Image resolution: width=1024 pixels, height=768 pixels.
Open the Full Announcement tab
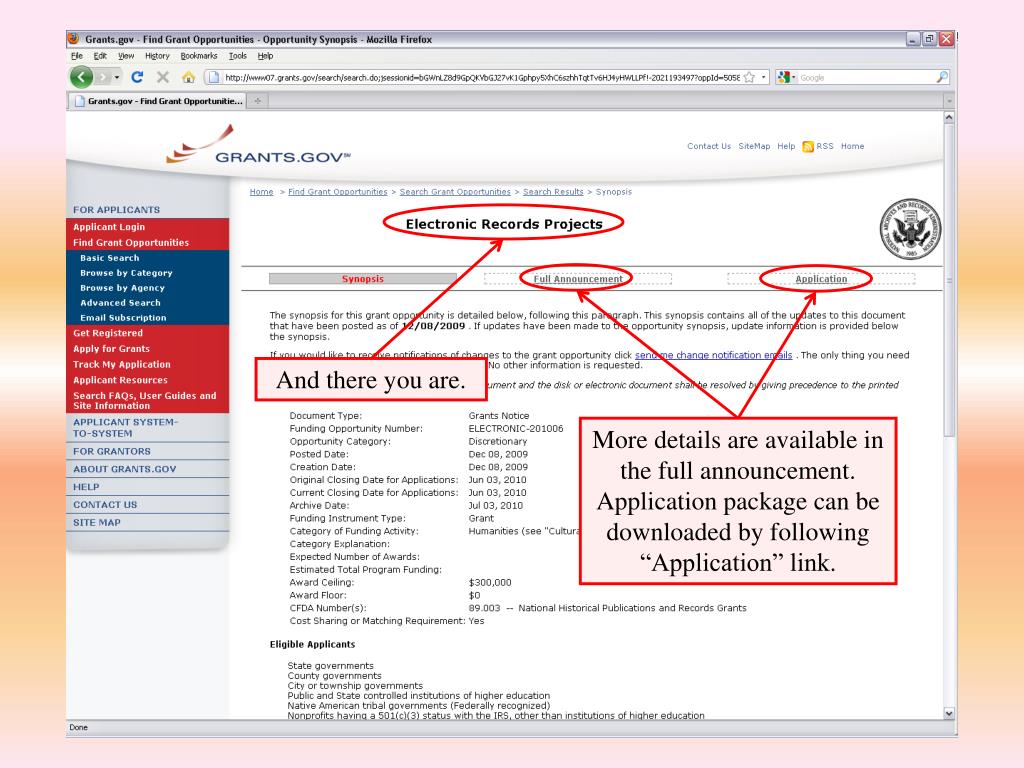[577, 279]
